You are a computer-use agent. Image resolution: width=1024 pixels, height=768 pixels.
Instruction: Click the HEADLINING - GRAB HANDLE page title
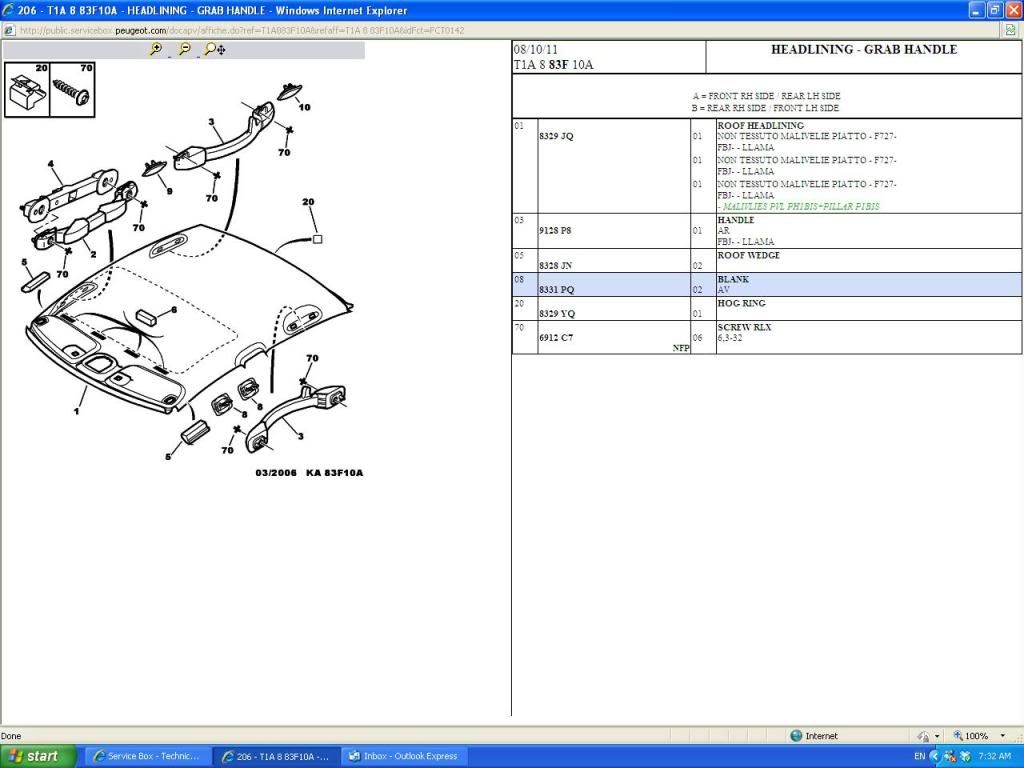tap(864, 50)
